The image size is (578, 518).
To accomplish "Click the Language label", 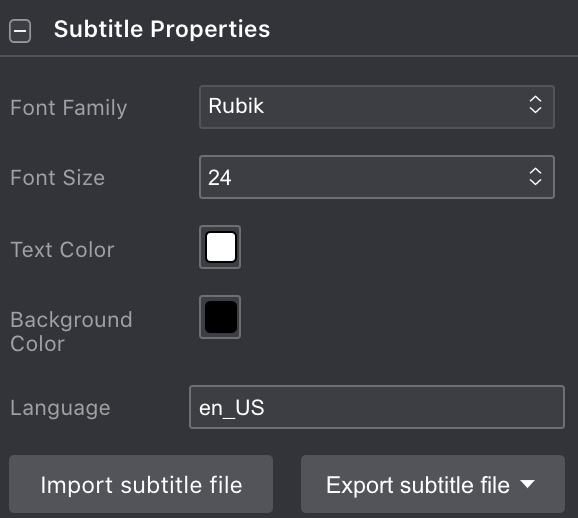I will [x=60, y=408].
